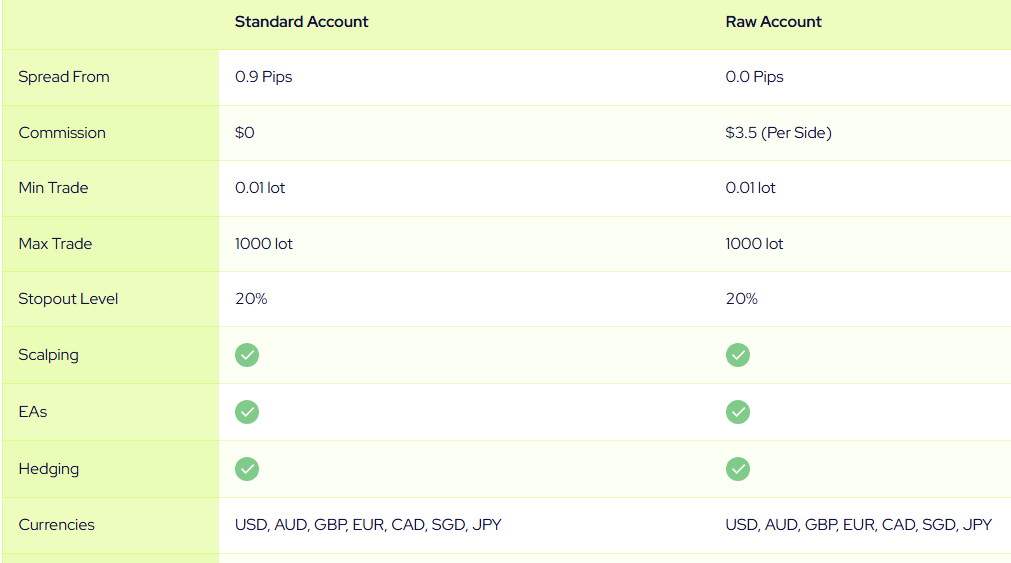Click the $3.5 (Per Side) commission value
The height and width of the screenshot is (563, 1011).
click(x=778, y=133)
